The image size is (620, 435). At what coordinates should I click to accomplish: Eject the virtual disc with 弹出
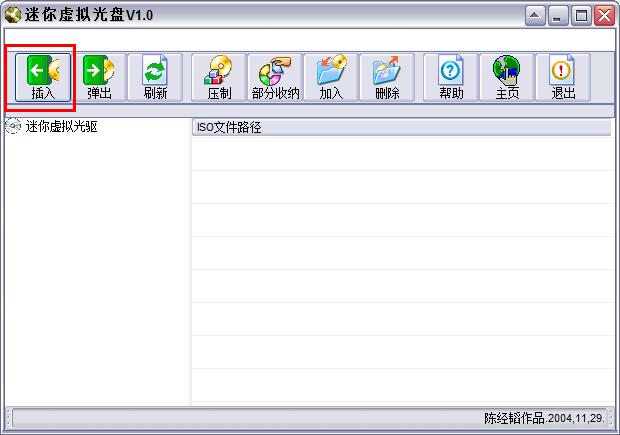[99, 78]
